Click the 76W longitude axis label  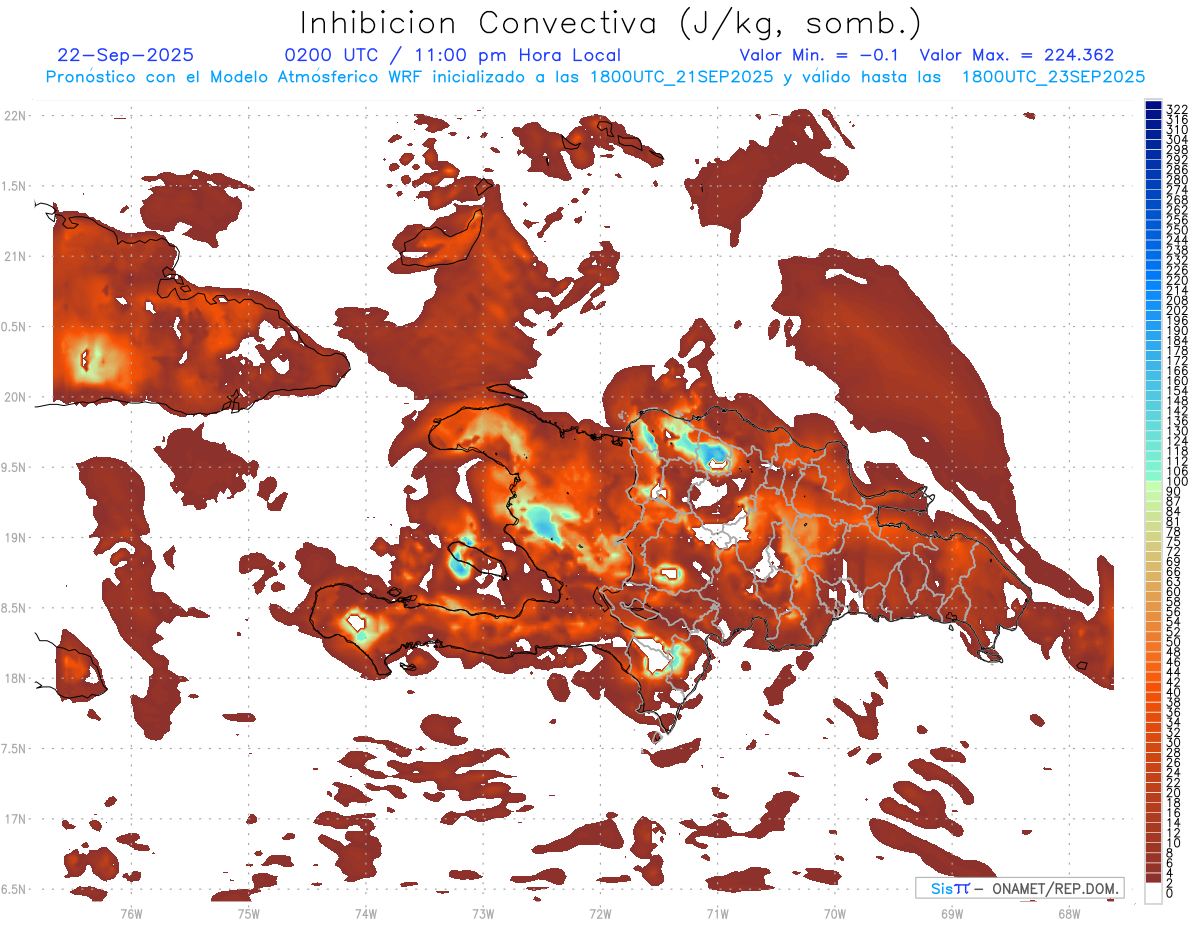pyautogui.click(x=131, y=913)
